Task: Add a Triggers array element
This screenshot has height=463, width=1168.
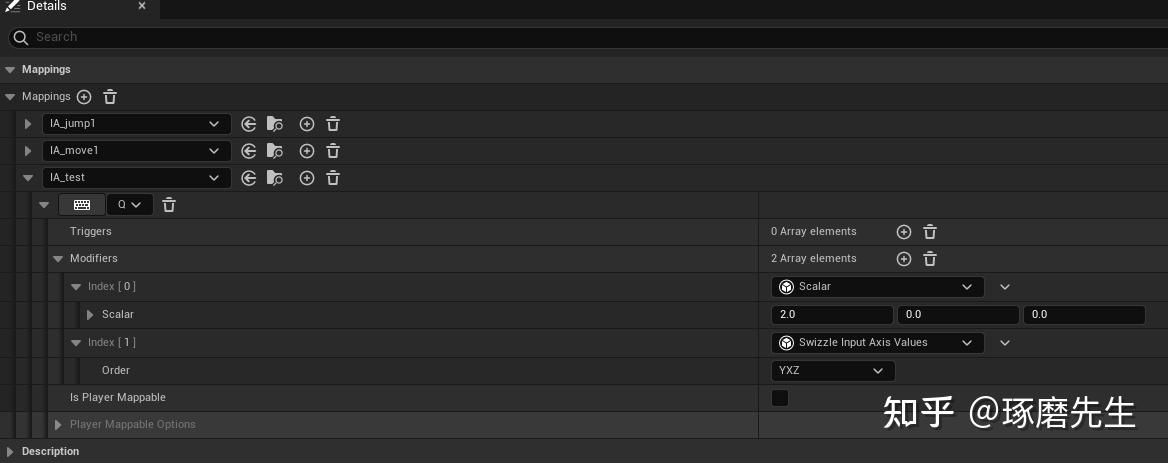Action: coord(904,232)
